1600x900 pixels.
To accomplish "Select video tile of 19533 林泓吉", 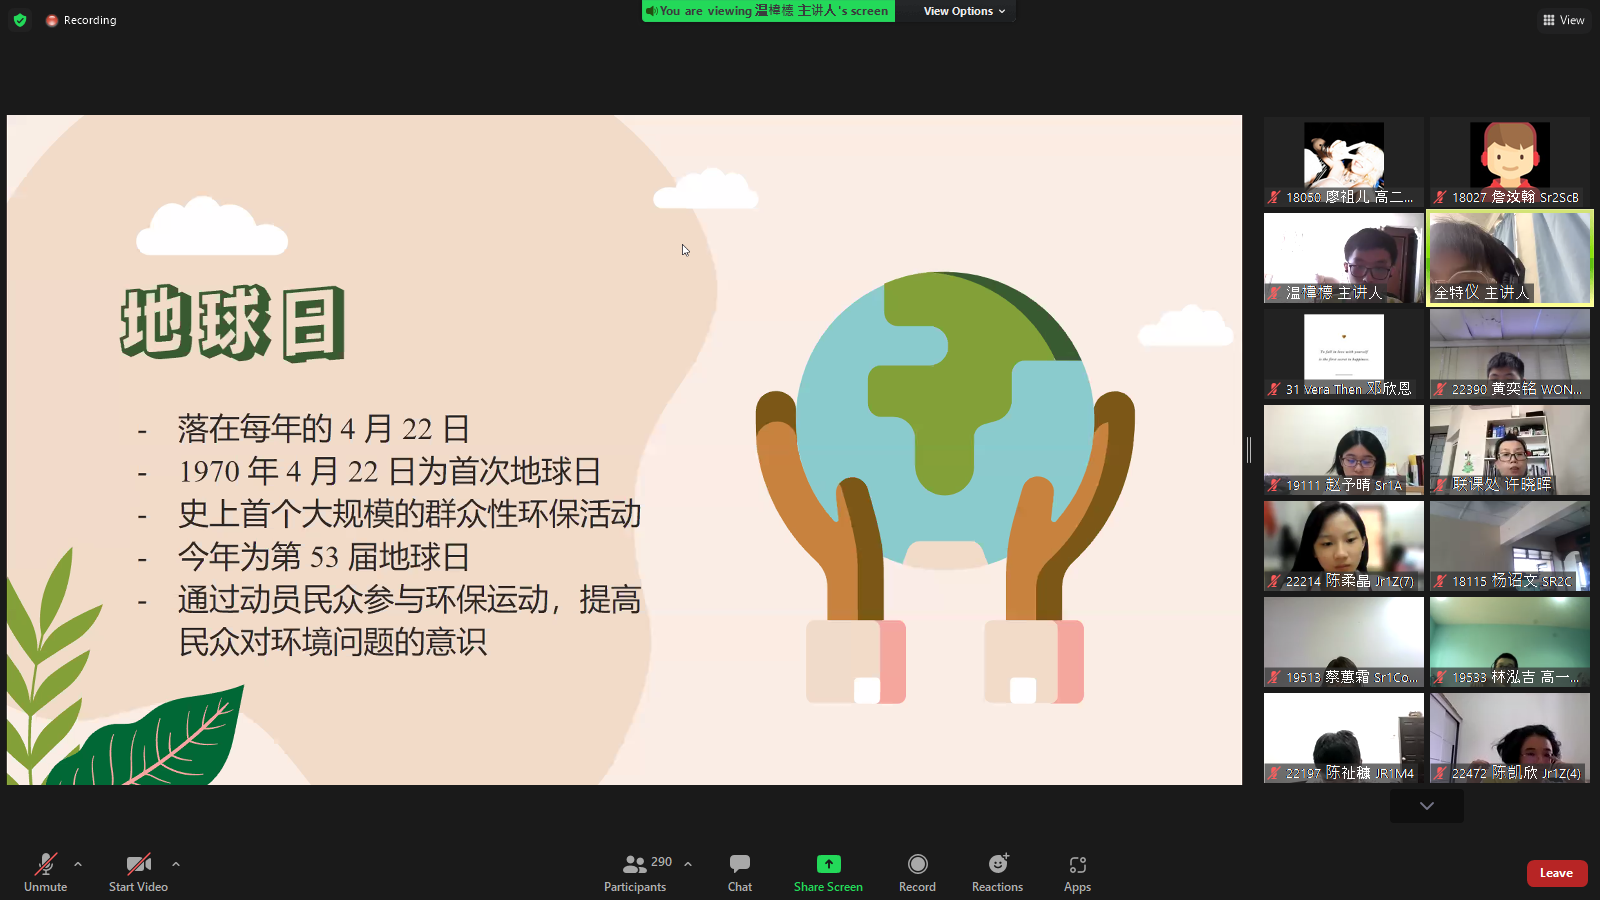I will click(1510, 642).
